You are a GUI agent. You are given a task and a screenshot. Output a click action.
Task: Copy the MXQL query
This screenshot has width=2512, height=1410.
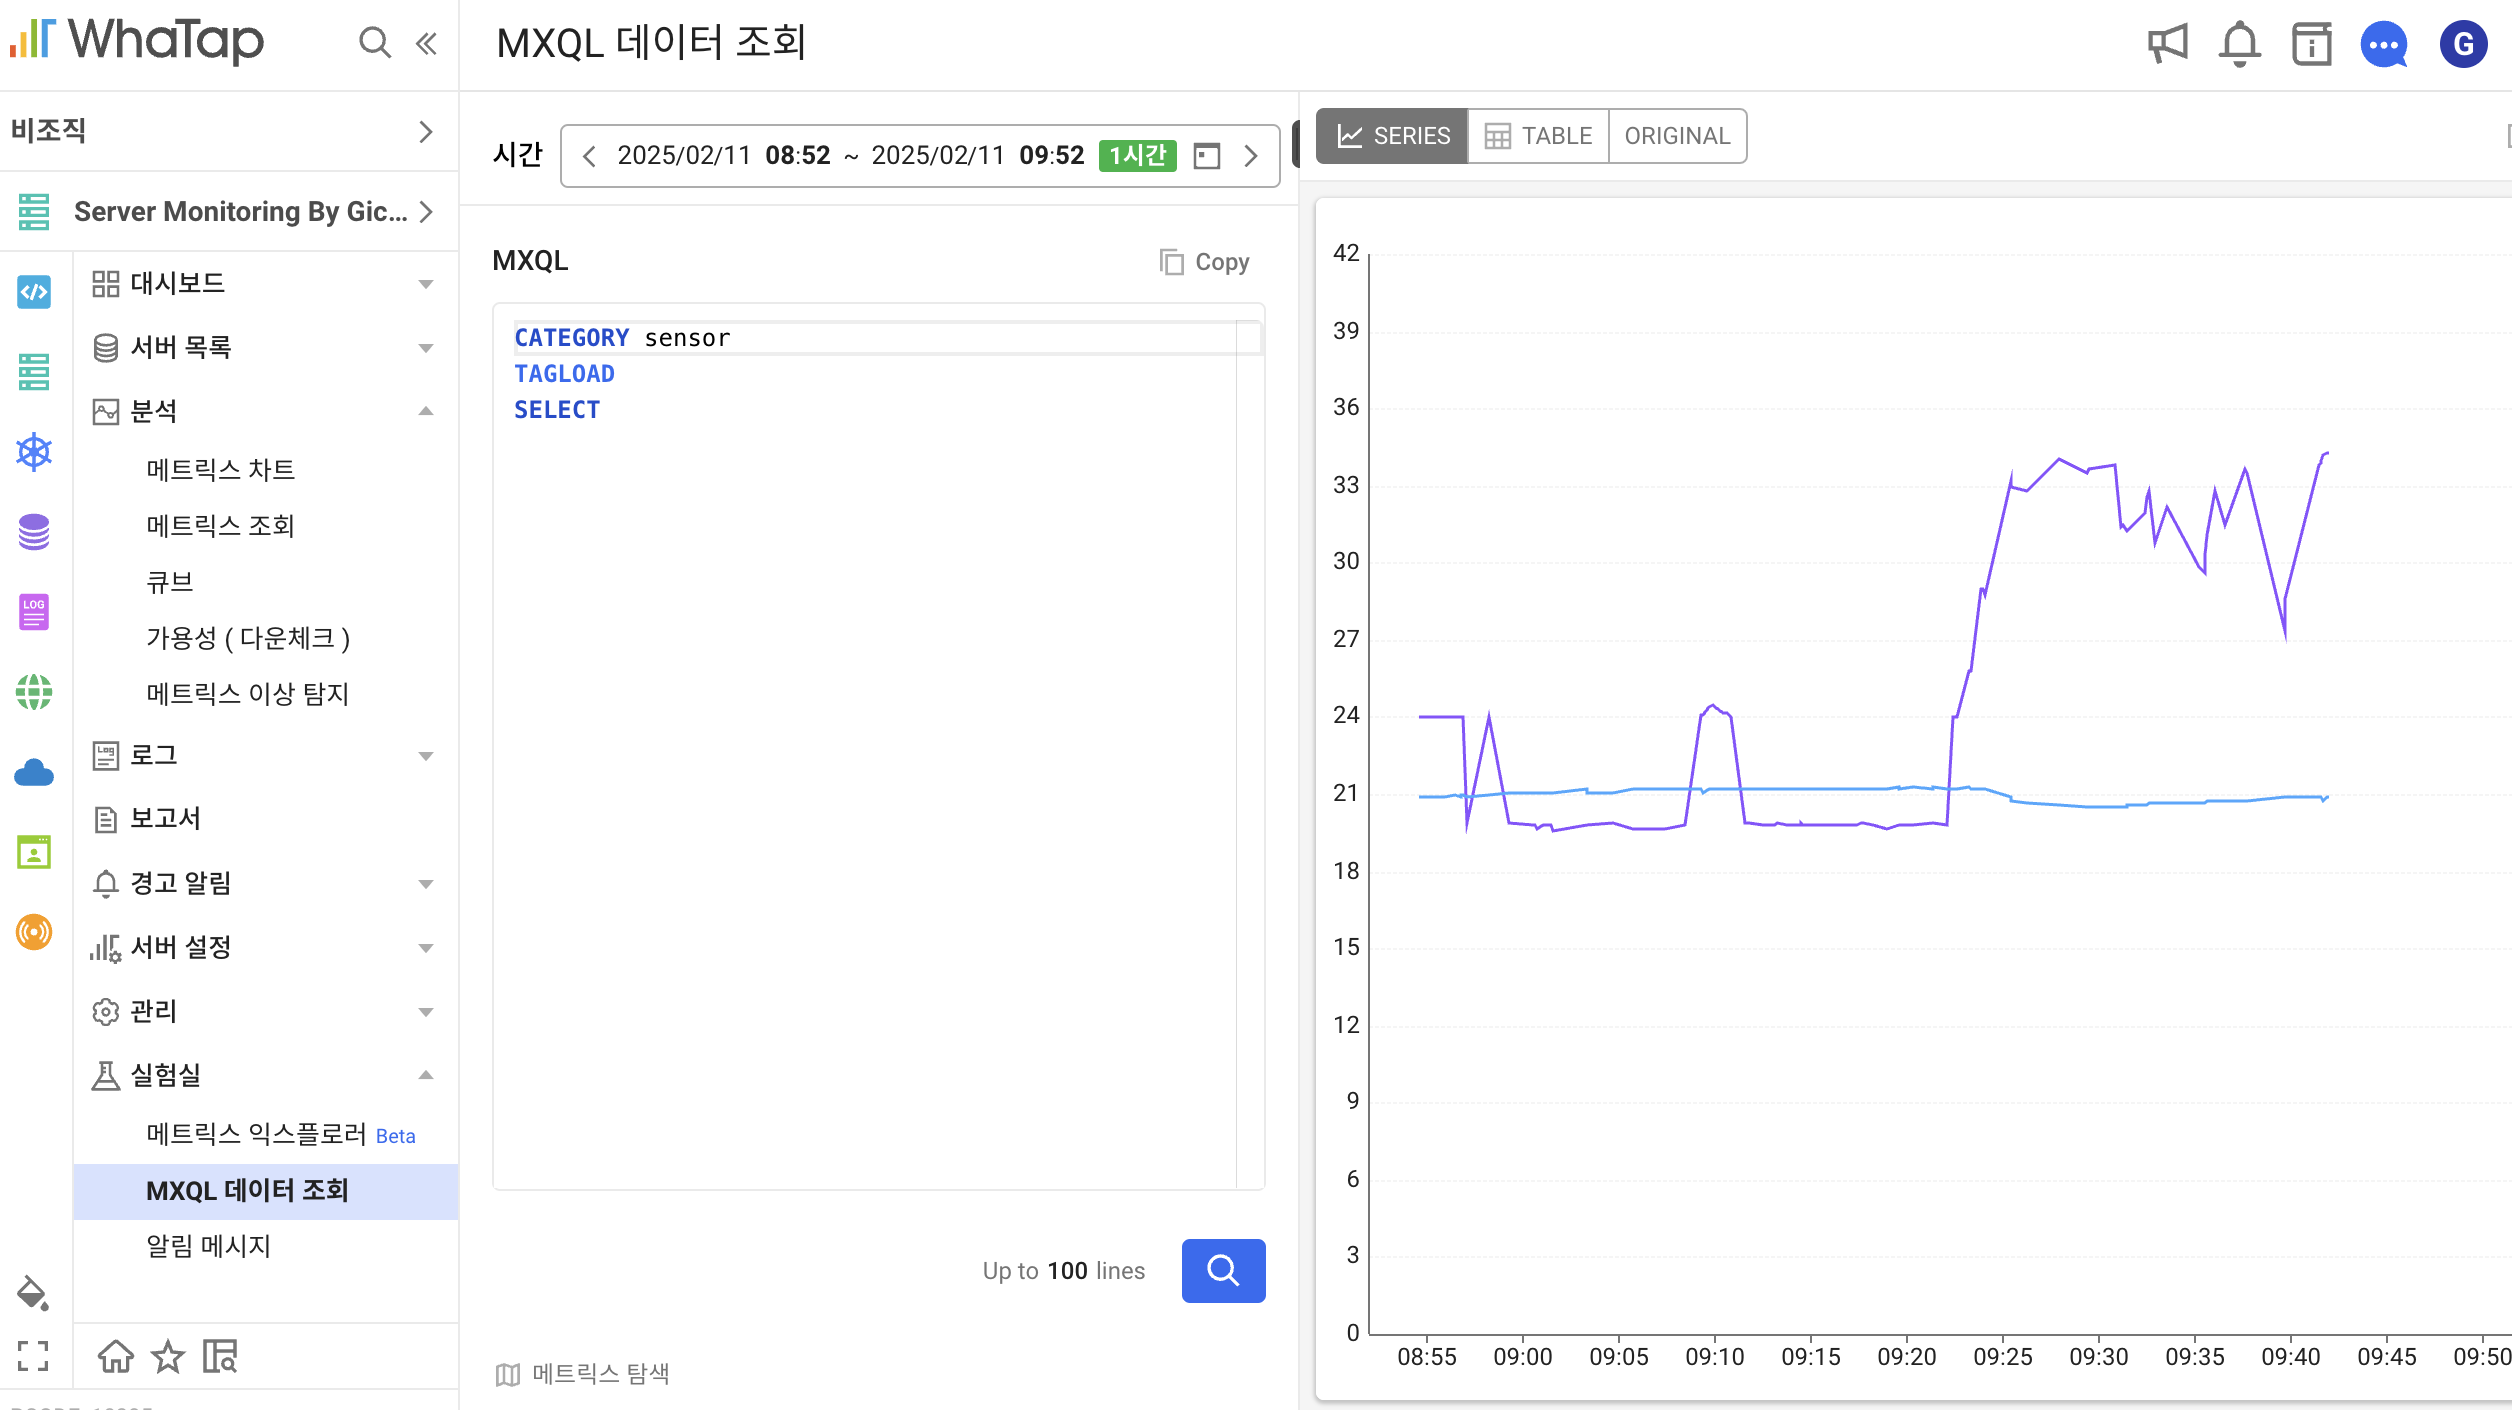(x=1204, y=262)
